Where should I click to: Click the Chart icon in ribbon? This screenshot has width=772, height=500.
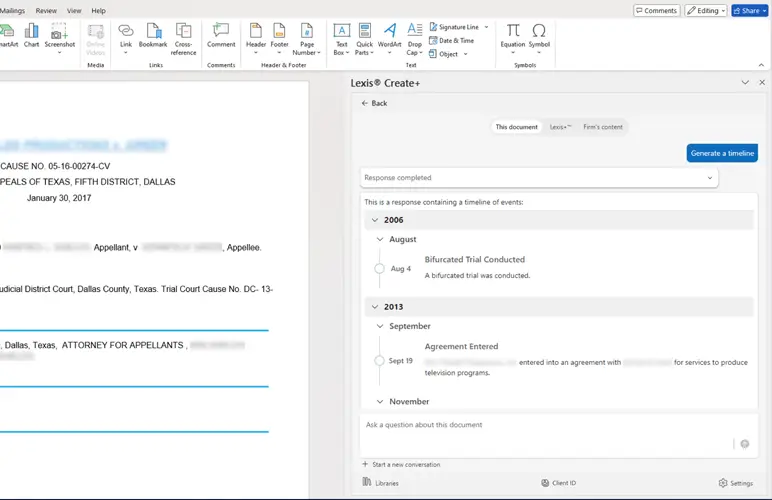click(32, 37)
